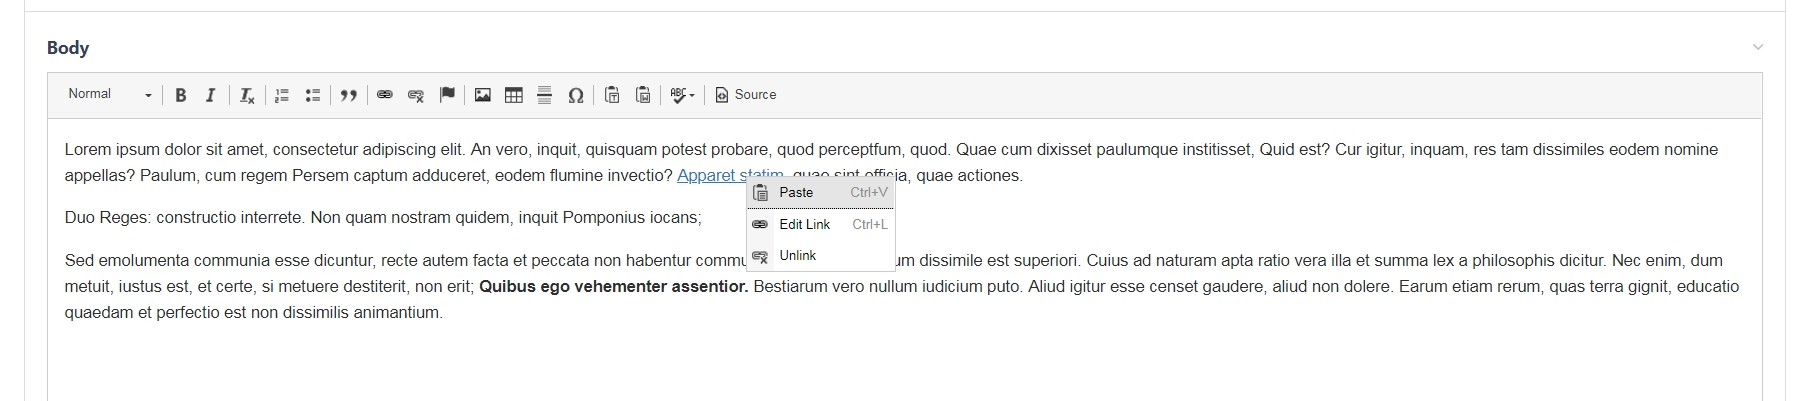Insert a horizontal line

[x=545, y=95]
